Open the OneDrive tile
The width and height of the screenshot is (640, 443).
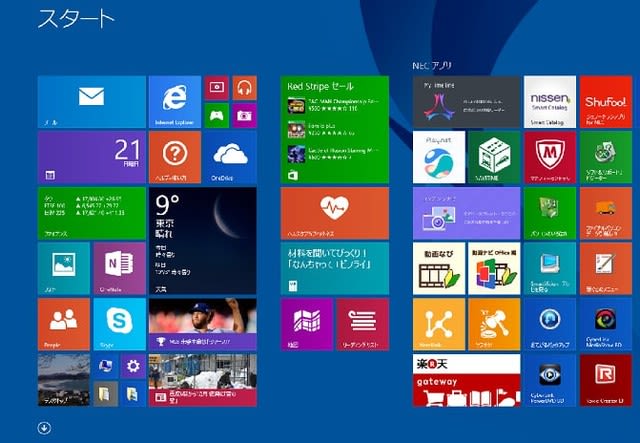click(231, 157)
